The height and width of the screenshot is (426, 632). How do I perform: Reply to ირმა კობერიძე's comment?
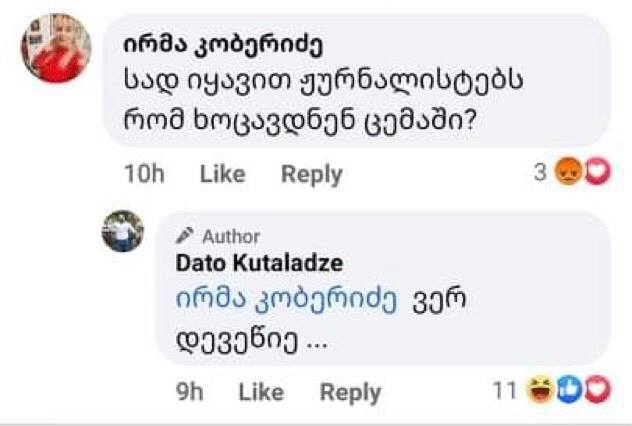(311, 174)
